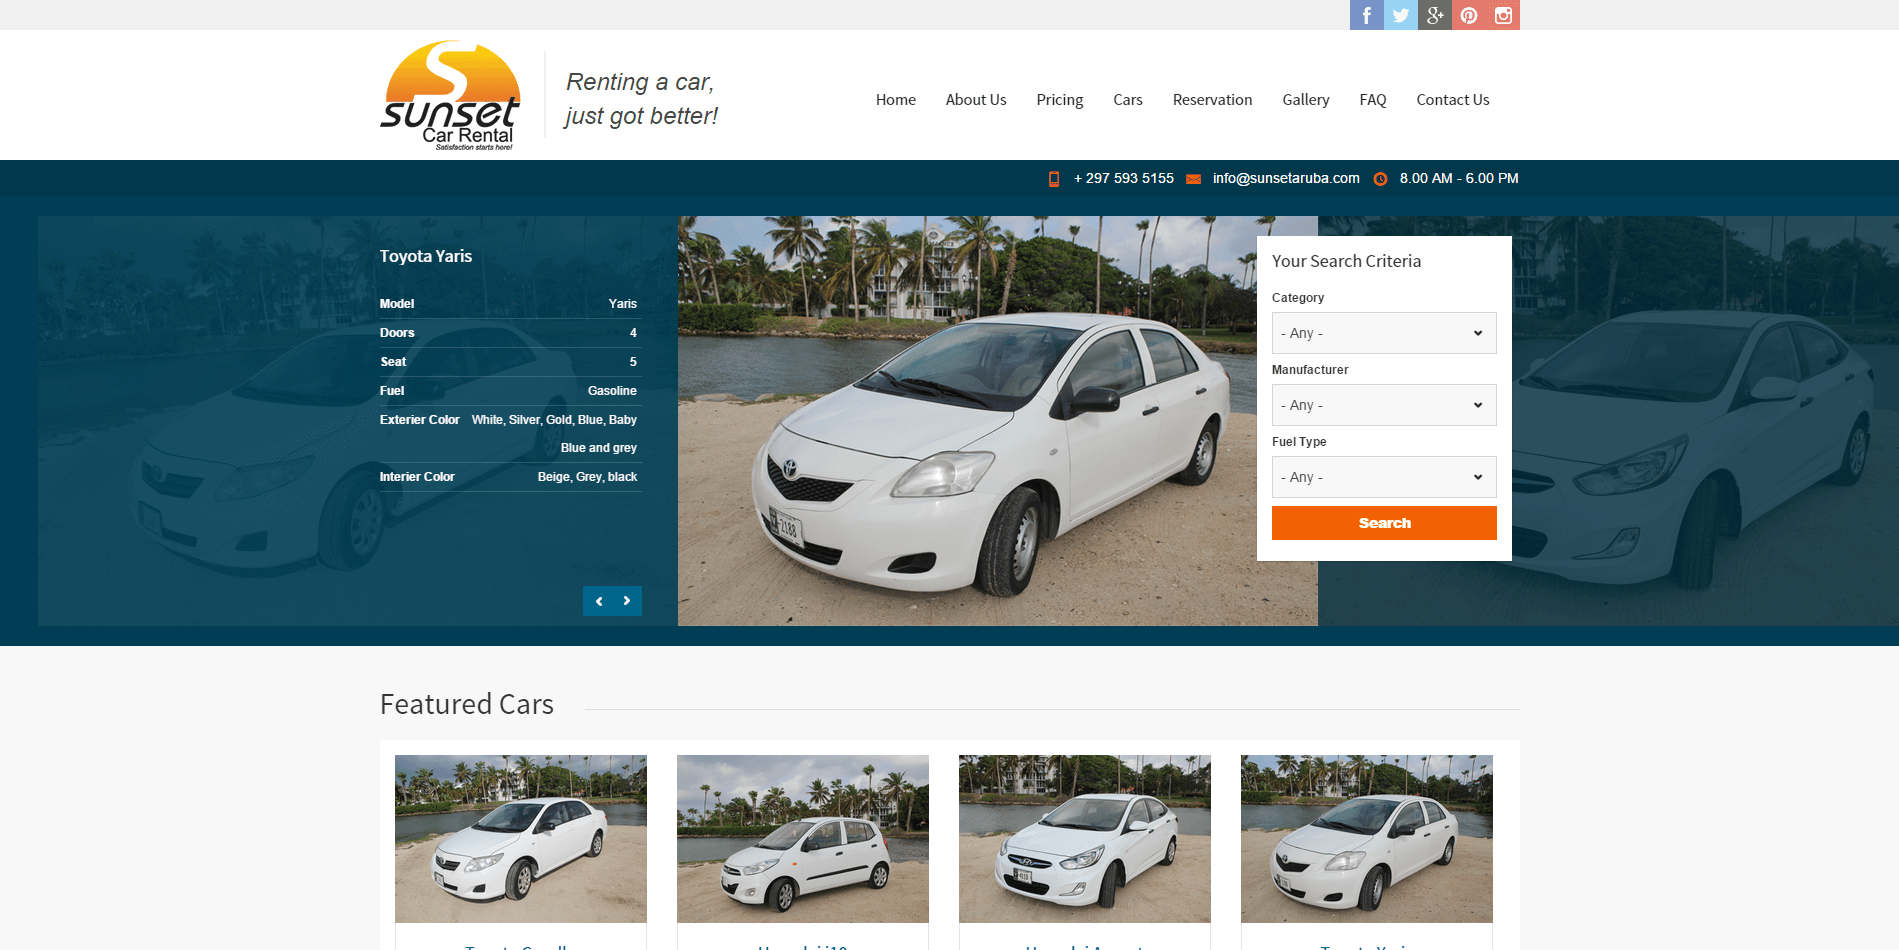Open the Google+ social icon
Viewport: 1899px width, 950px height.
click(x=1433, y=15)
